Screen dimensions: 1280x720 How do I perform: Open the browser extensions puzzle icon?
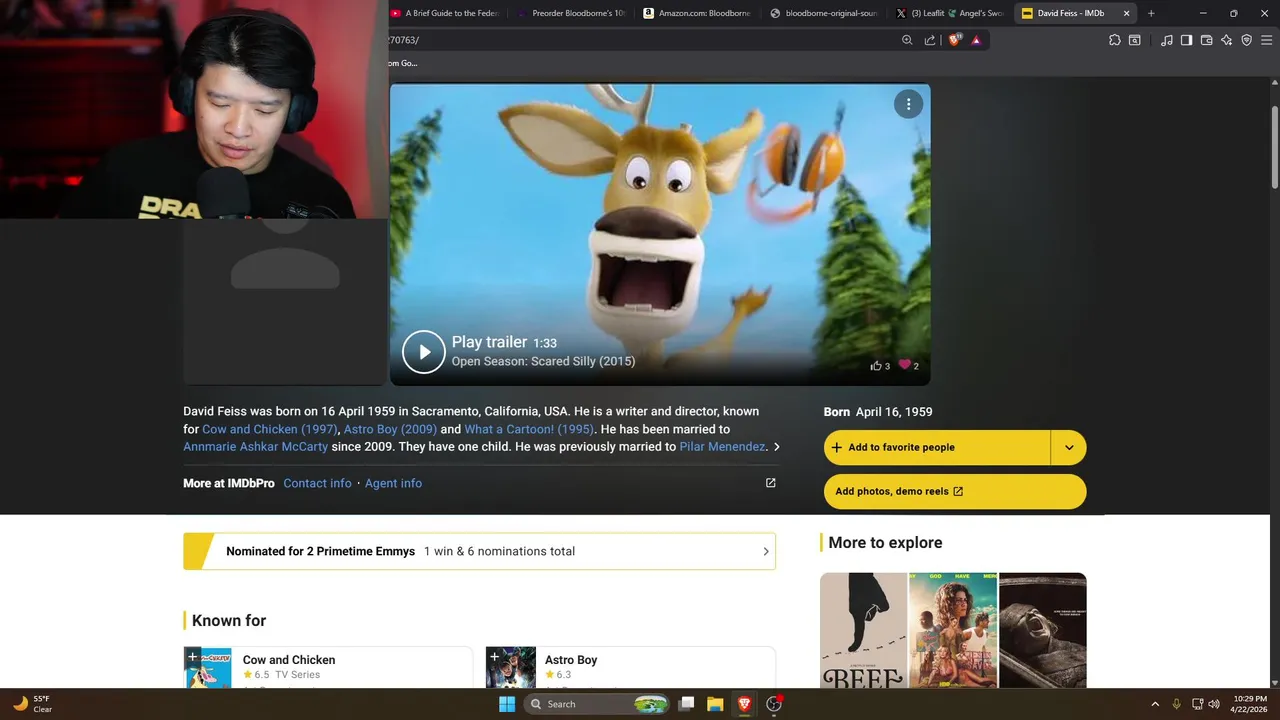[1115, 40]
